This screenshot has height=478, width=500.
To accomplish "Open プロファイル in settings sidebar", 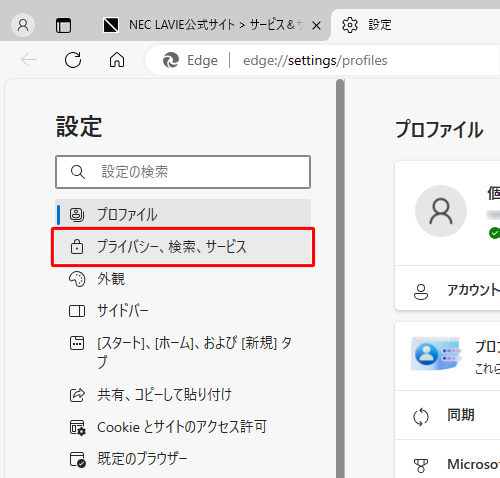I will [x=183, y=214].
